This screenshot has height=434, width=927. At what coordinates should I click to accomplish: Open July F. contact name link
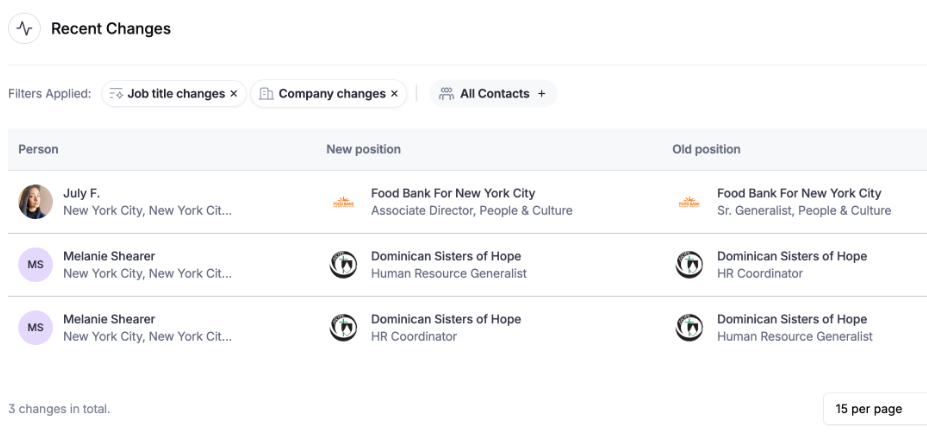coord(82,193)
